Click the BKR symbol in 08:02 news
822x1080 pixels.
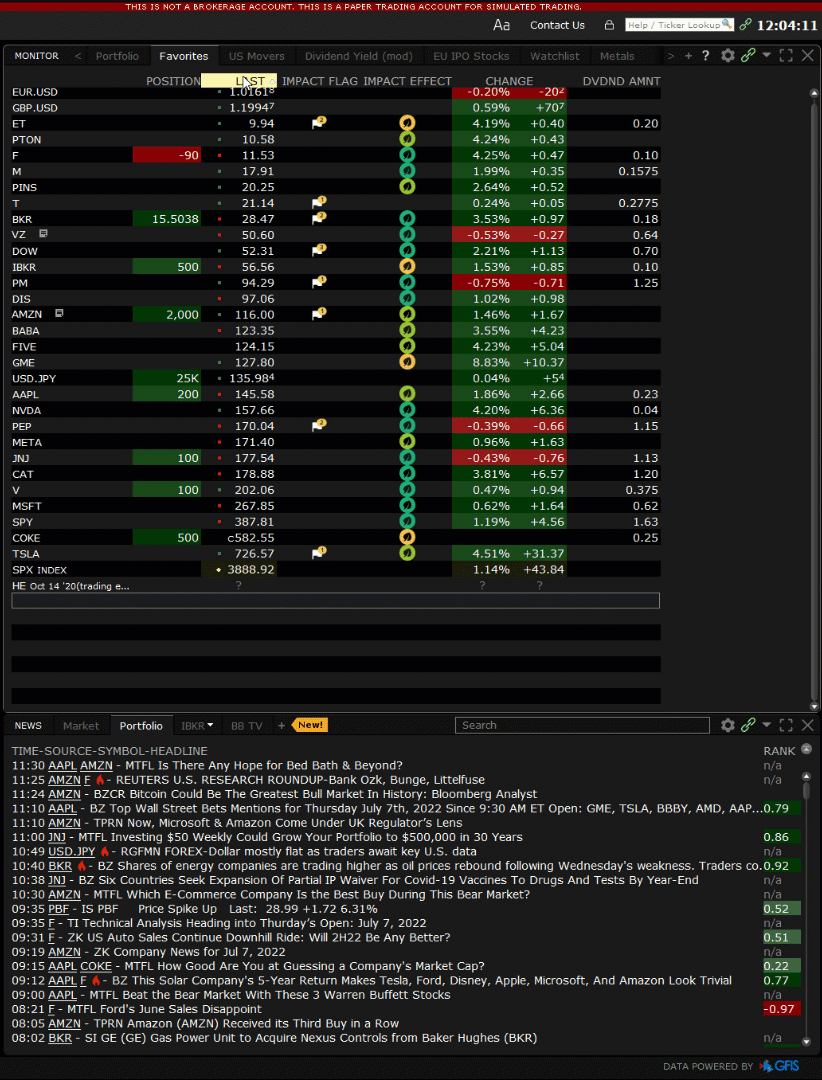tap(60, 1037)
